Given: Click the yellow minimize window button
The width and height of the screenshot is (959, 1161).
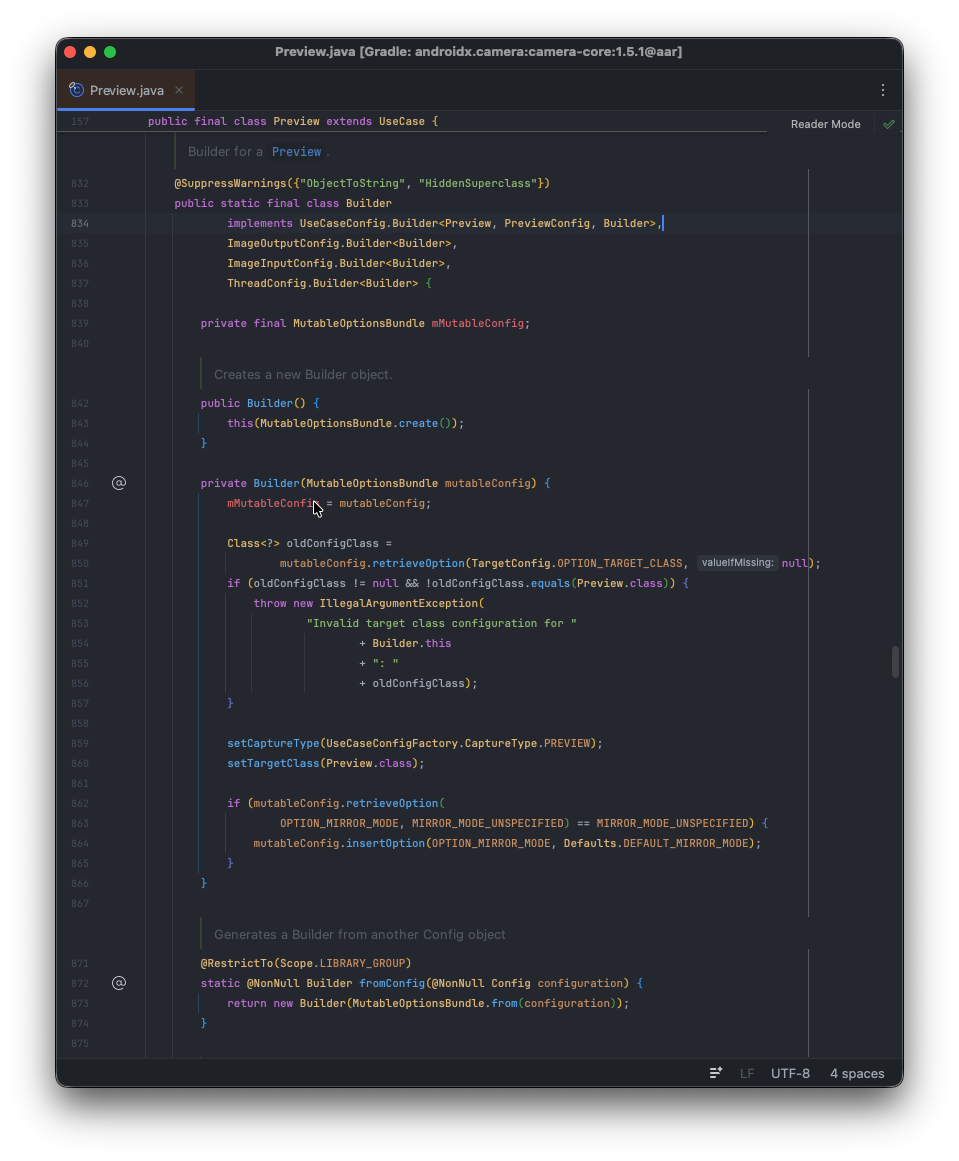Looking at the screenshot, I should tap(90, 52).
